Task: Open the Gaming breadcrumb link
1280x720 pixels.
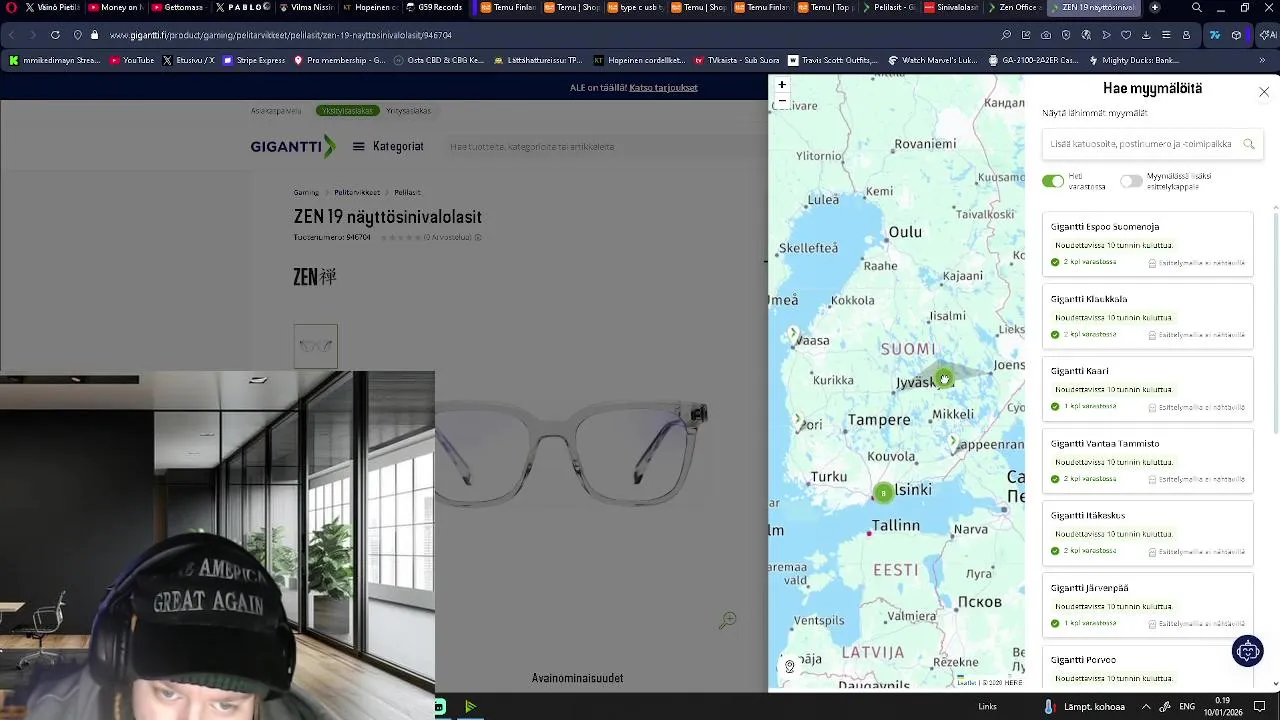Action: [x=306, y=192]
